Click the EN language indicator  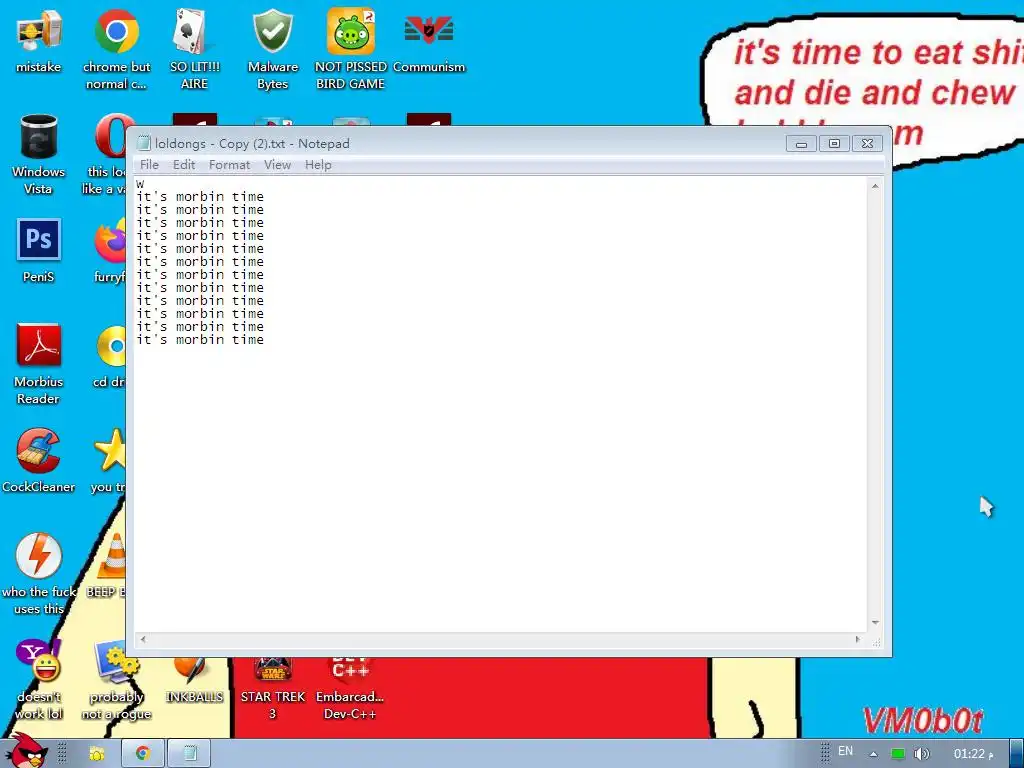click(x=845, y=751)
